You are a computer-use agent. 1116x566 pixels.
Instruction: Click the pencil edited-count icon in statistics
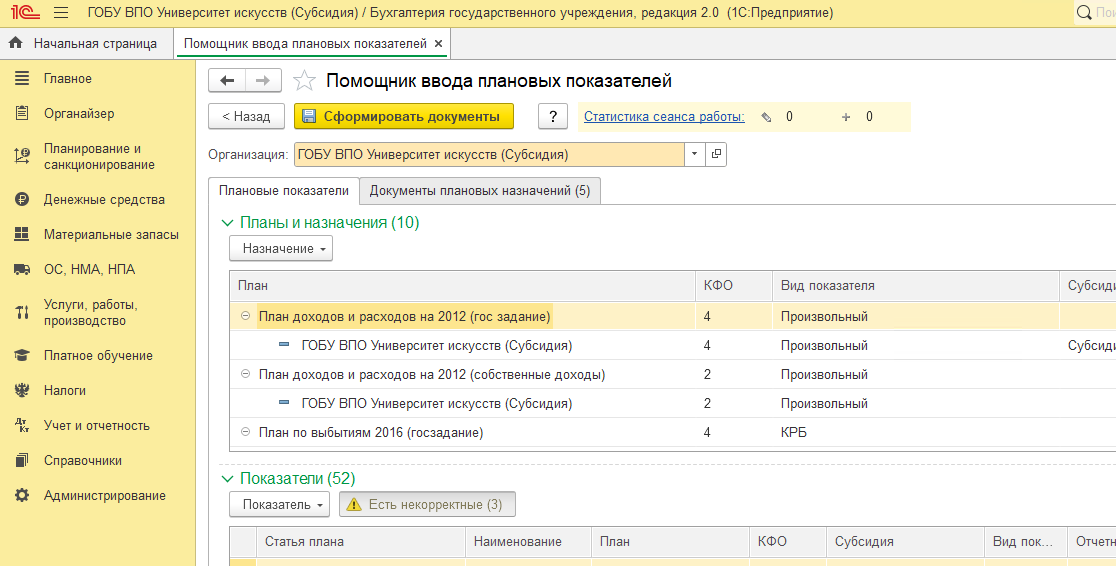coord(766,117)
